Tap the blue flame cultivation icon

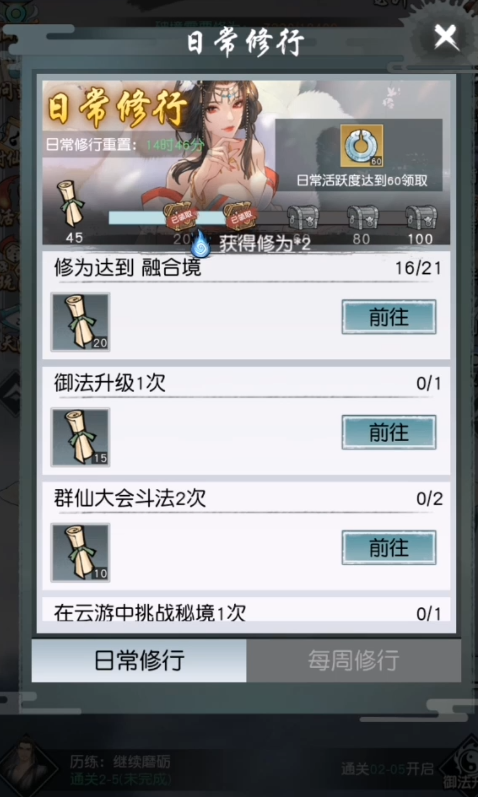[201, 243]
